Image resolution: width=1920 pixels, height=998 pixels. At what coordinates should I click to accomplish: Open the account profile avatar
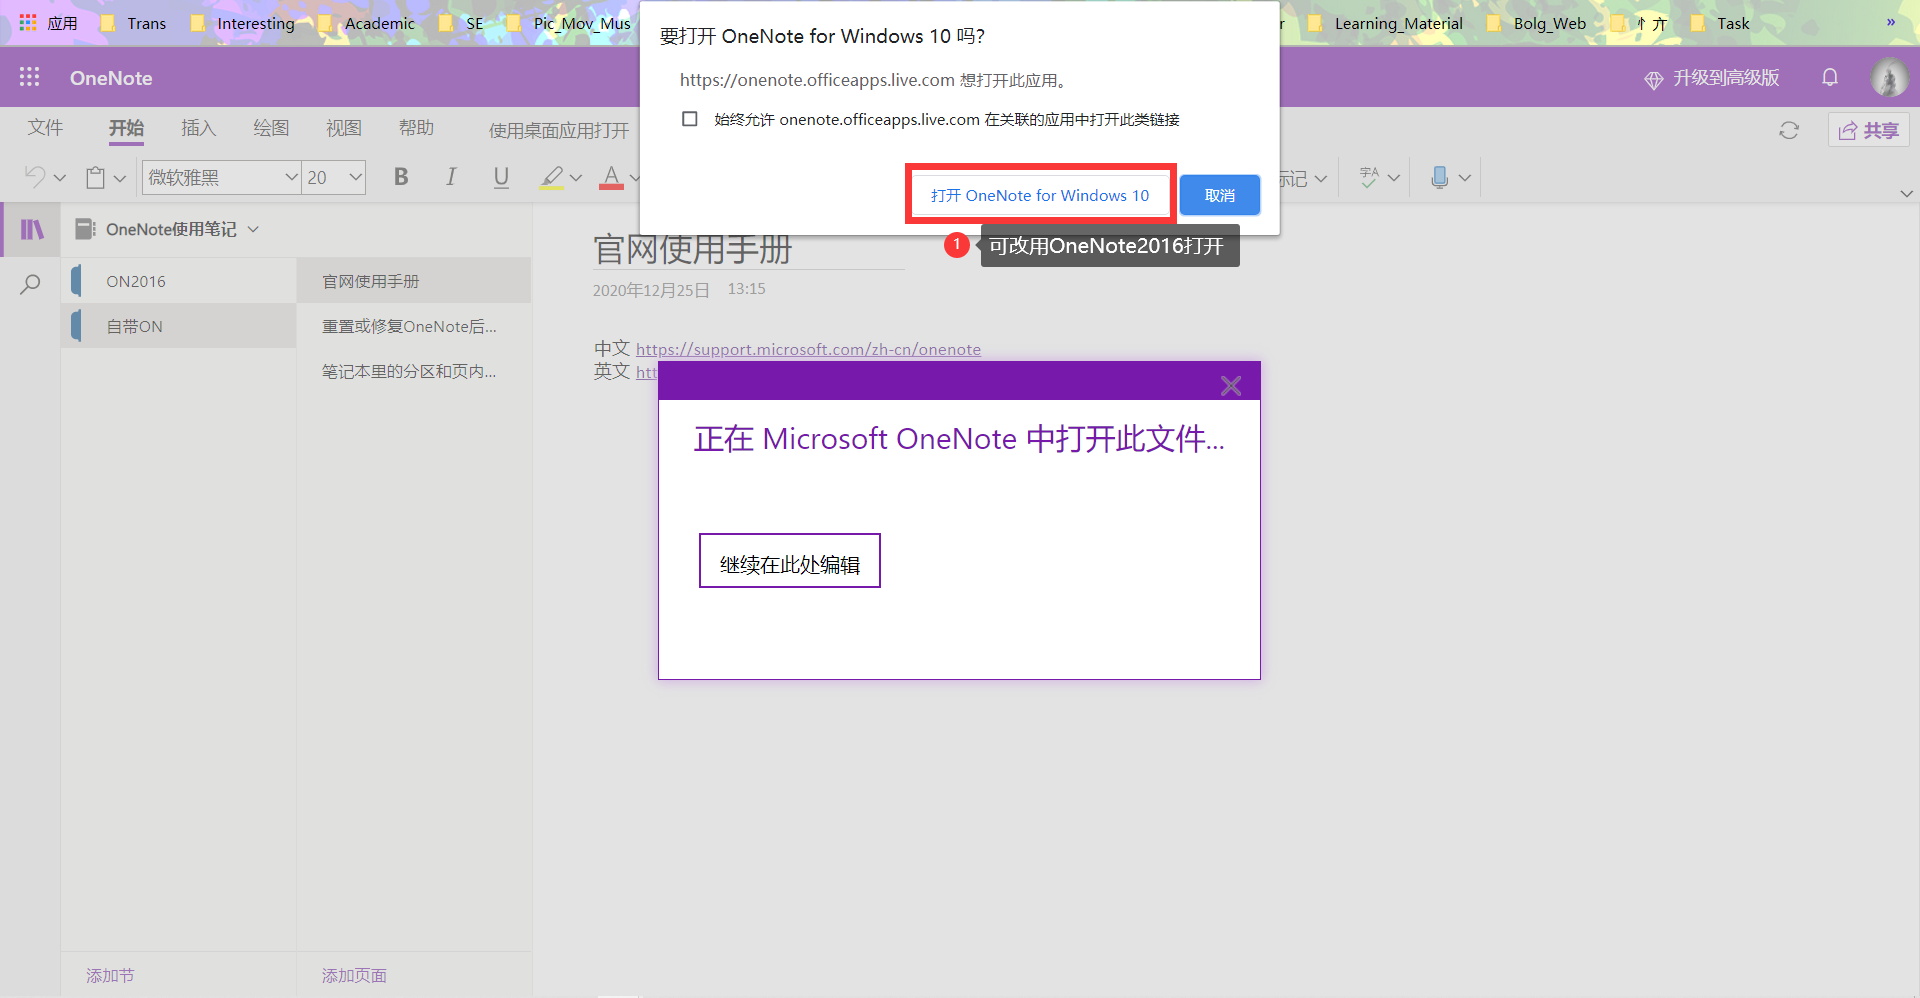[x=1889, y=77]
